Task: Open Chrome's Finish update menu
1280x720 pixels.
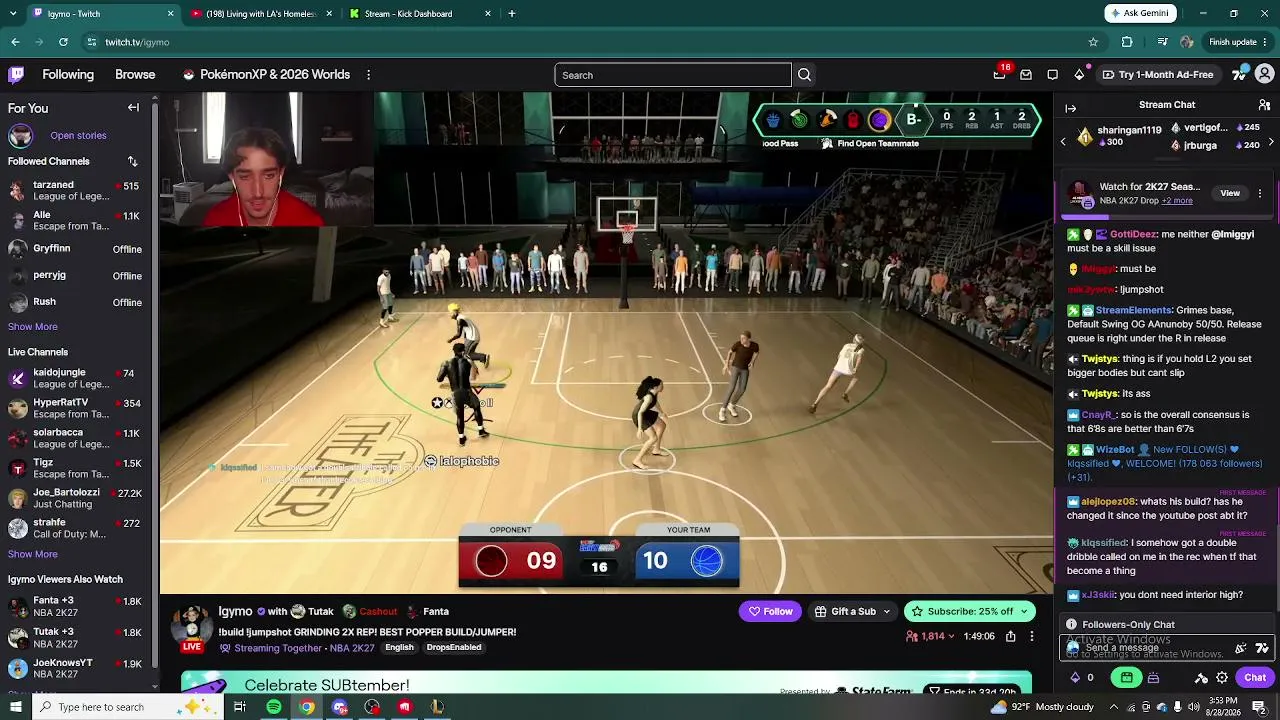Action: click(x=1239, y=42)
